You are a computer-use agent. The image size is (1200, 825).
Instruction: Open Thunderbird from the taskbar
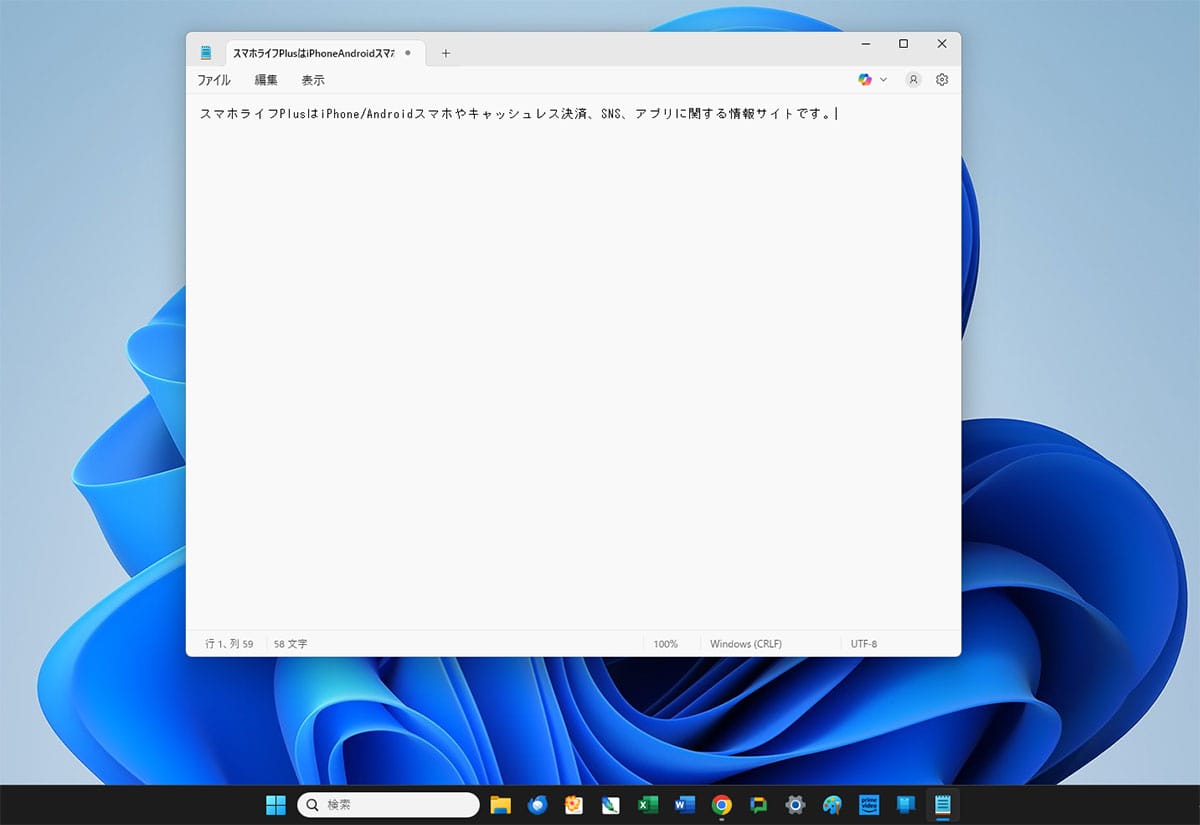538,805
